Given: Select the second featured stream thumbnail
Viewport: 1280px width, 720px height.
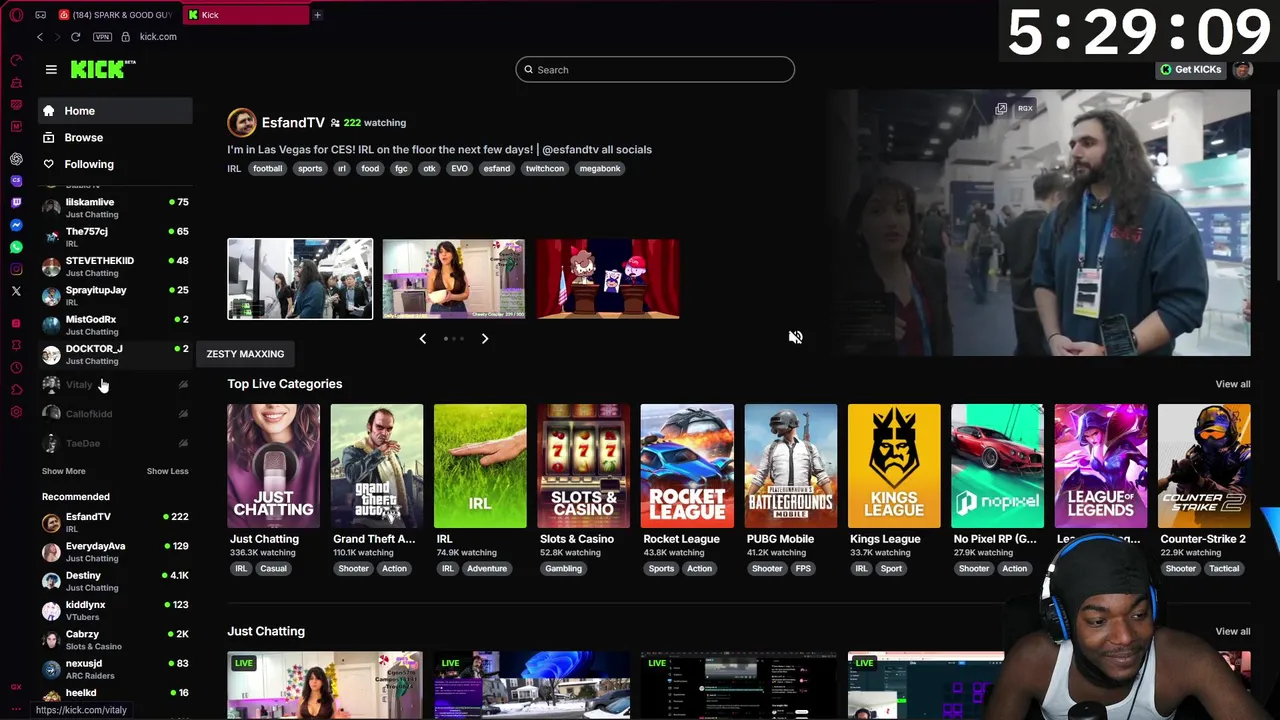Looking at the screenshot, I should pyautogui.click(x=453, y=279).
